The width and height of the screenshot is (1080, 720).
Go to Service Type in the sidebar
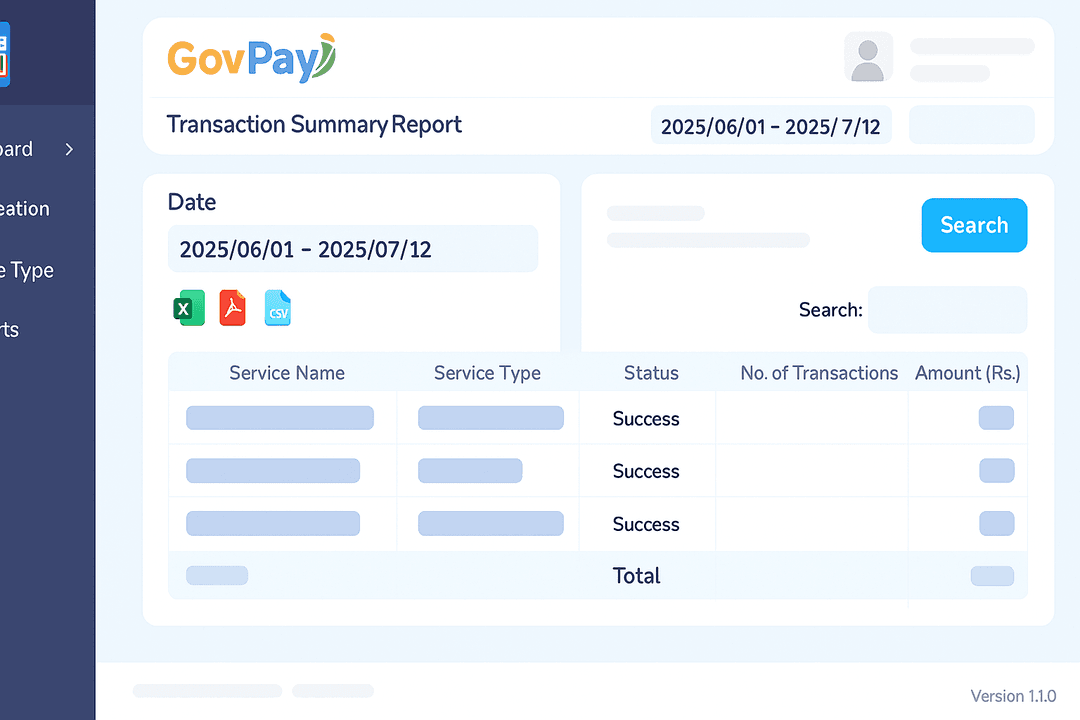28,271
